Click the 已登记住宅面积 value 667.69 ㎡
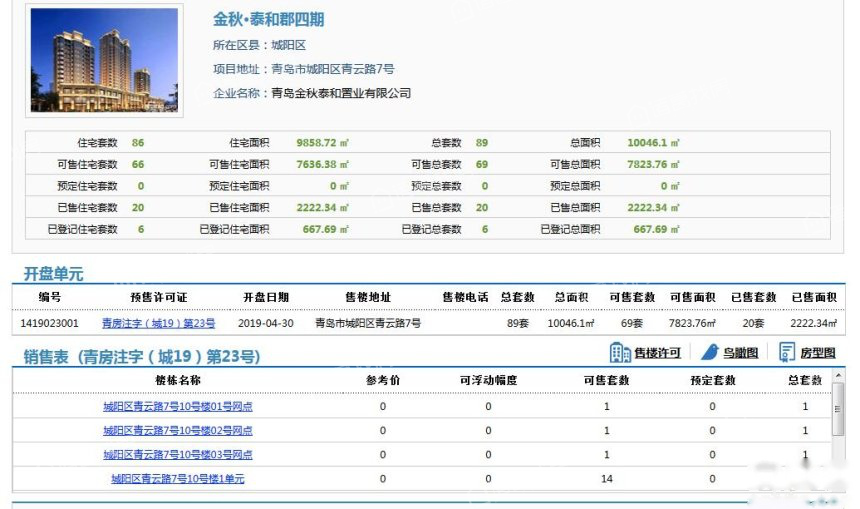860x509 pixels. pyautogui.click(x=326, y=229)
